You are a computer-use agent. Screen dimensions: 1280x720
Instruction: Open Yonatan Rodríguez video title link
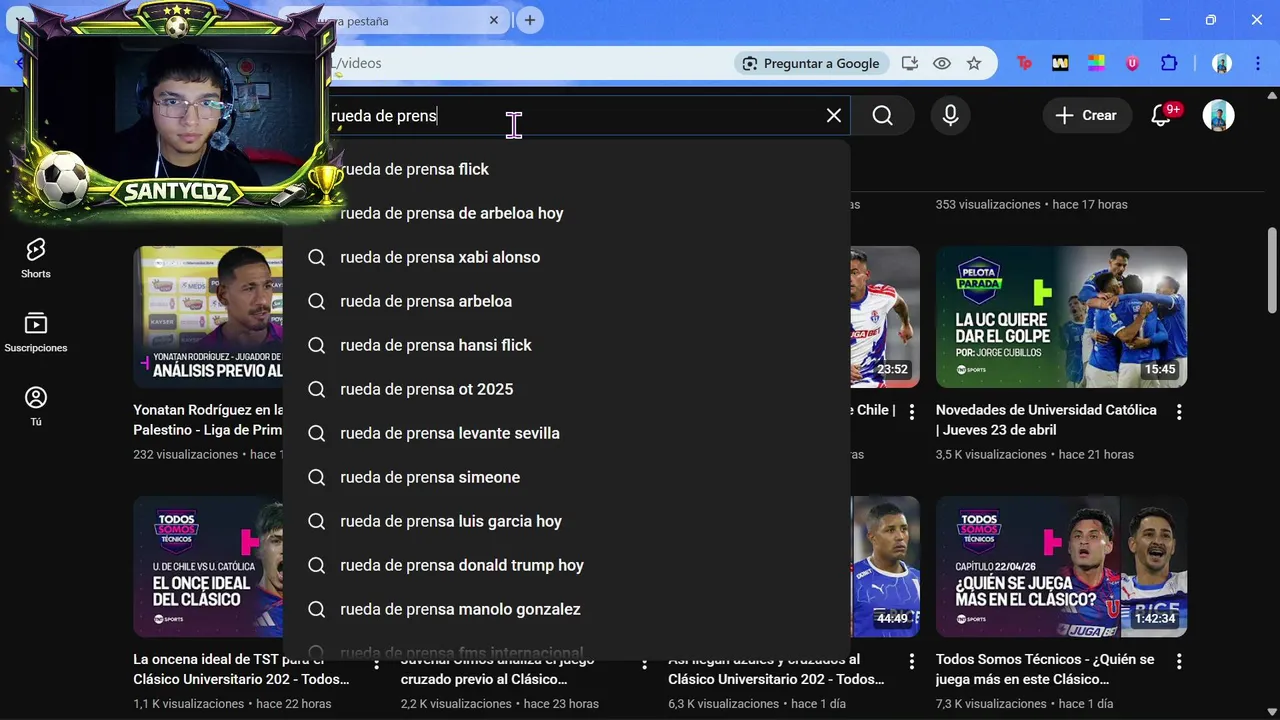tap(208, 420)
